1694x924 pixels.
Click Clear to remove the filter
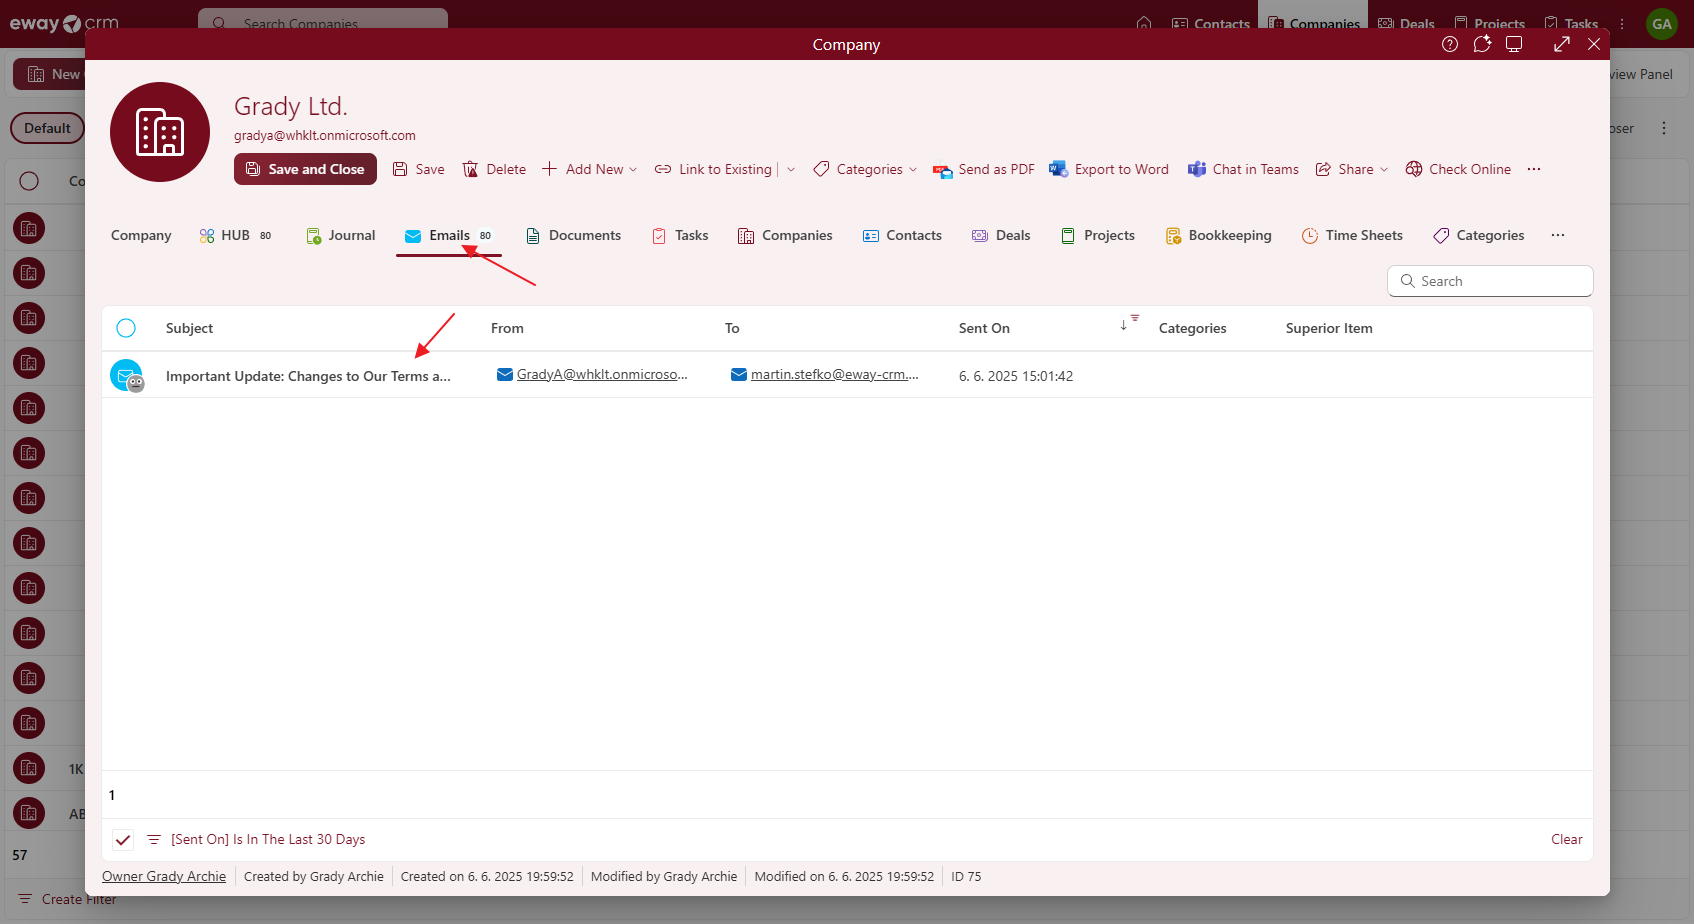point(1567,840)
